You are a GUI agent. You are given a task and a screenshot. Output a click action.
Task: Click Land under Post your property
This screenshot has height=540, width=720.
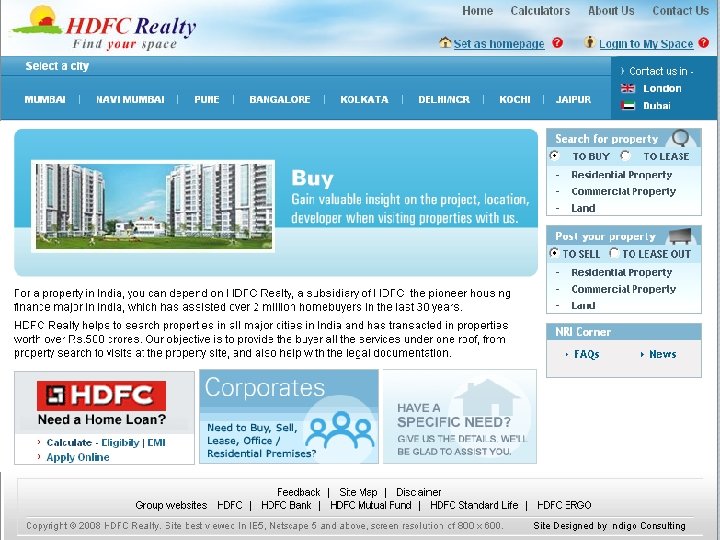(583, 305)
